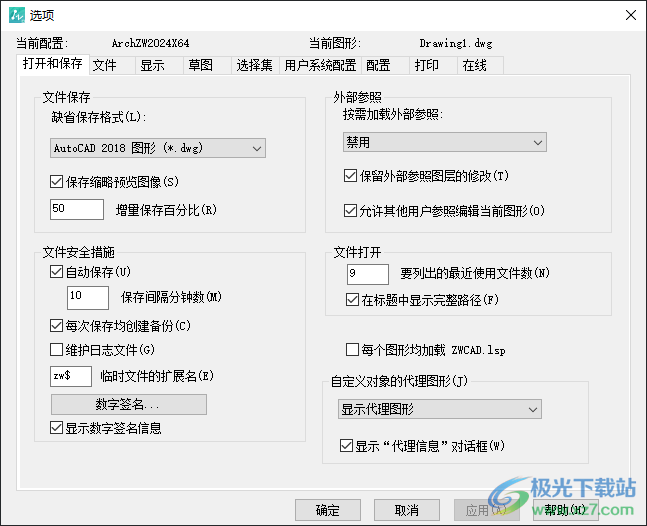
Task: Go to the 用户系统配置 tab
Action: 321,66
